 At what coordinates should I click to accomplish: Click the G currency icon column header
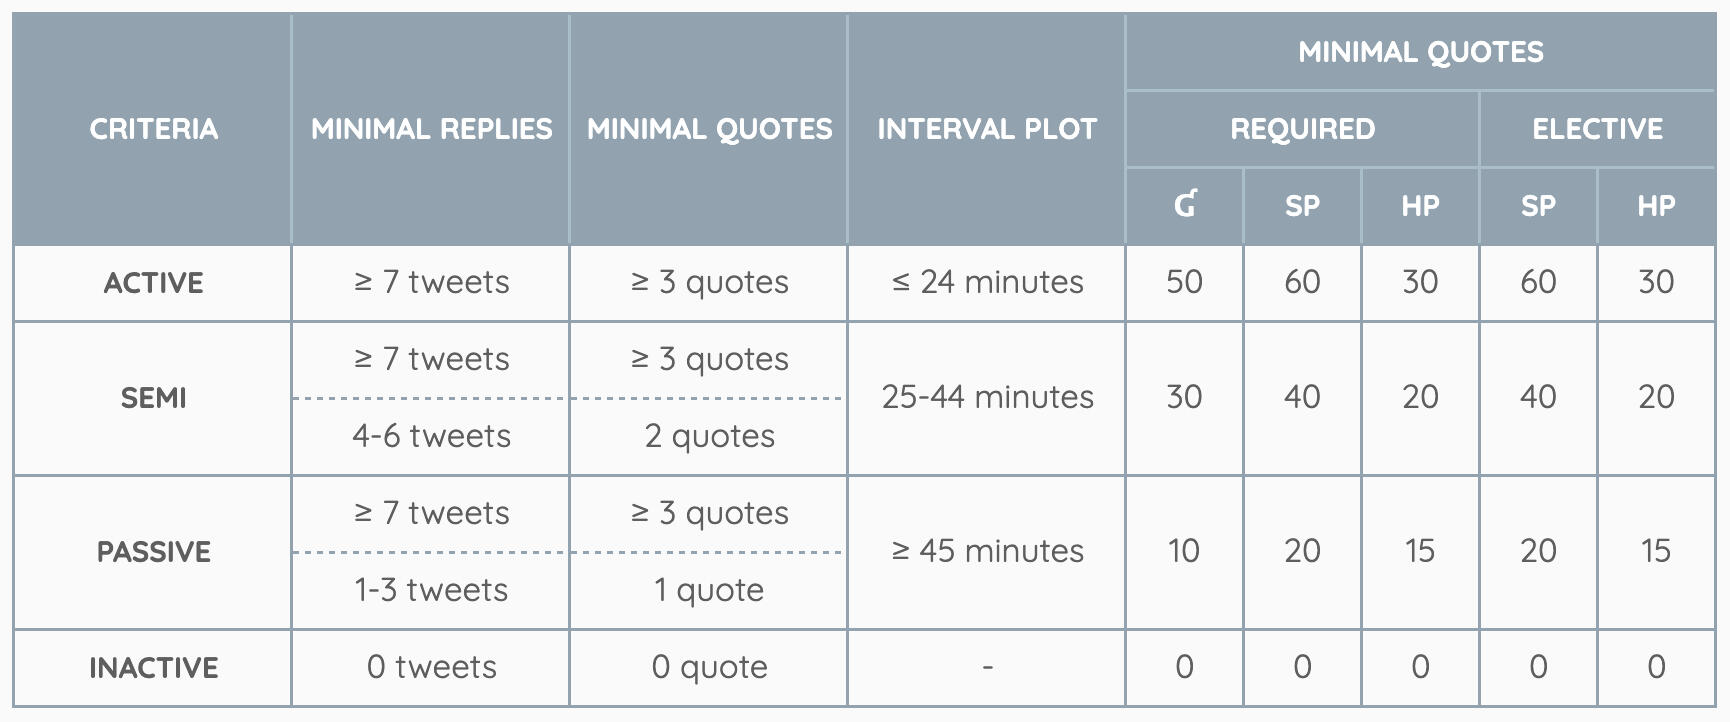(x=1184, y=205)
